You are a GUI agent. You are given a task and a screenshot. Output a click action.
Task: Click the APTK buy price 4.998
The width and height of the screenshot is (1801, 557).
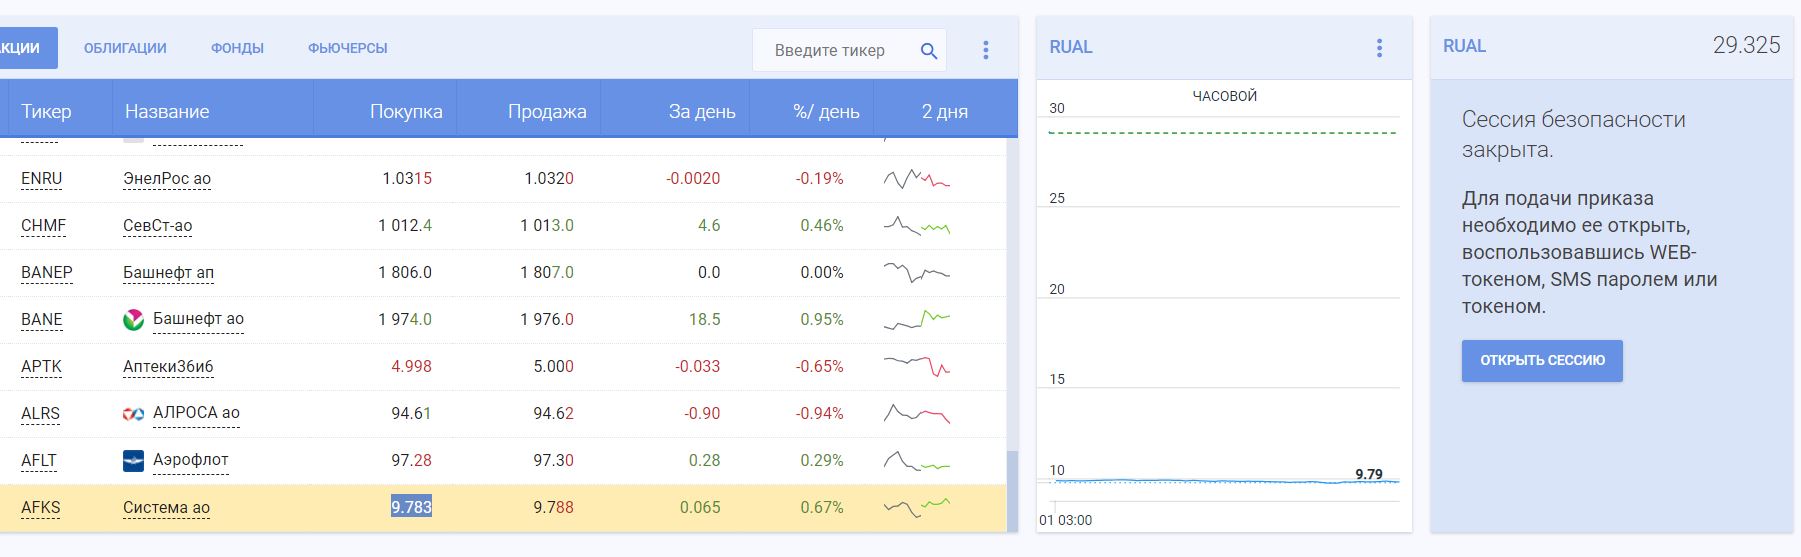click(411, 367)
